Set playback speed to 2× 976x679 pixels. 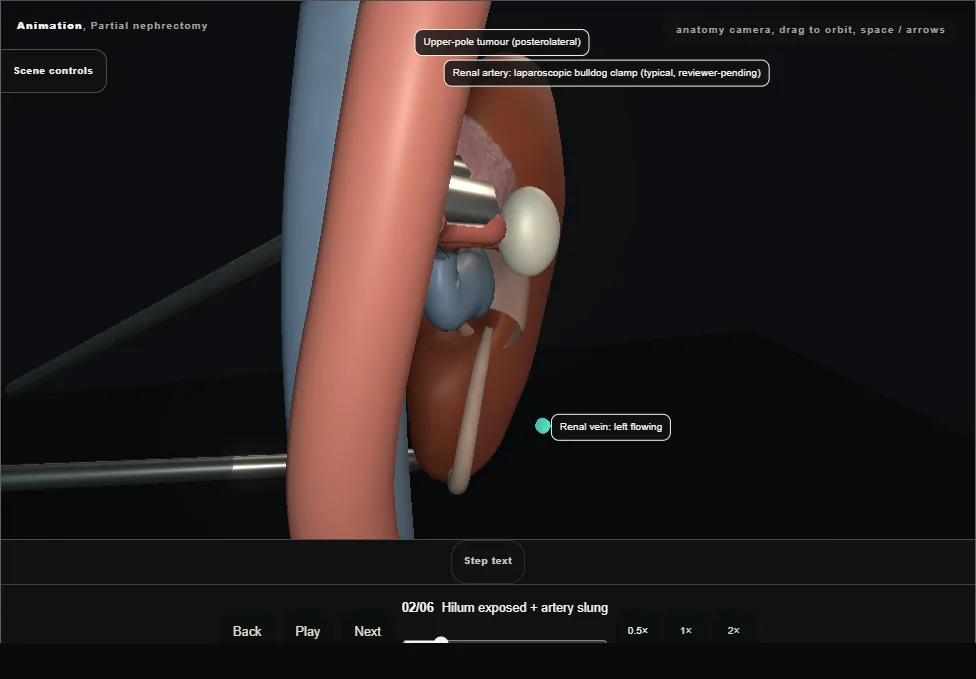click(733, 630)
